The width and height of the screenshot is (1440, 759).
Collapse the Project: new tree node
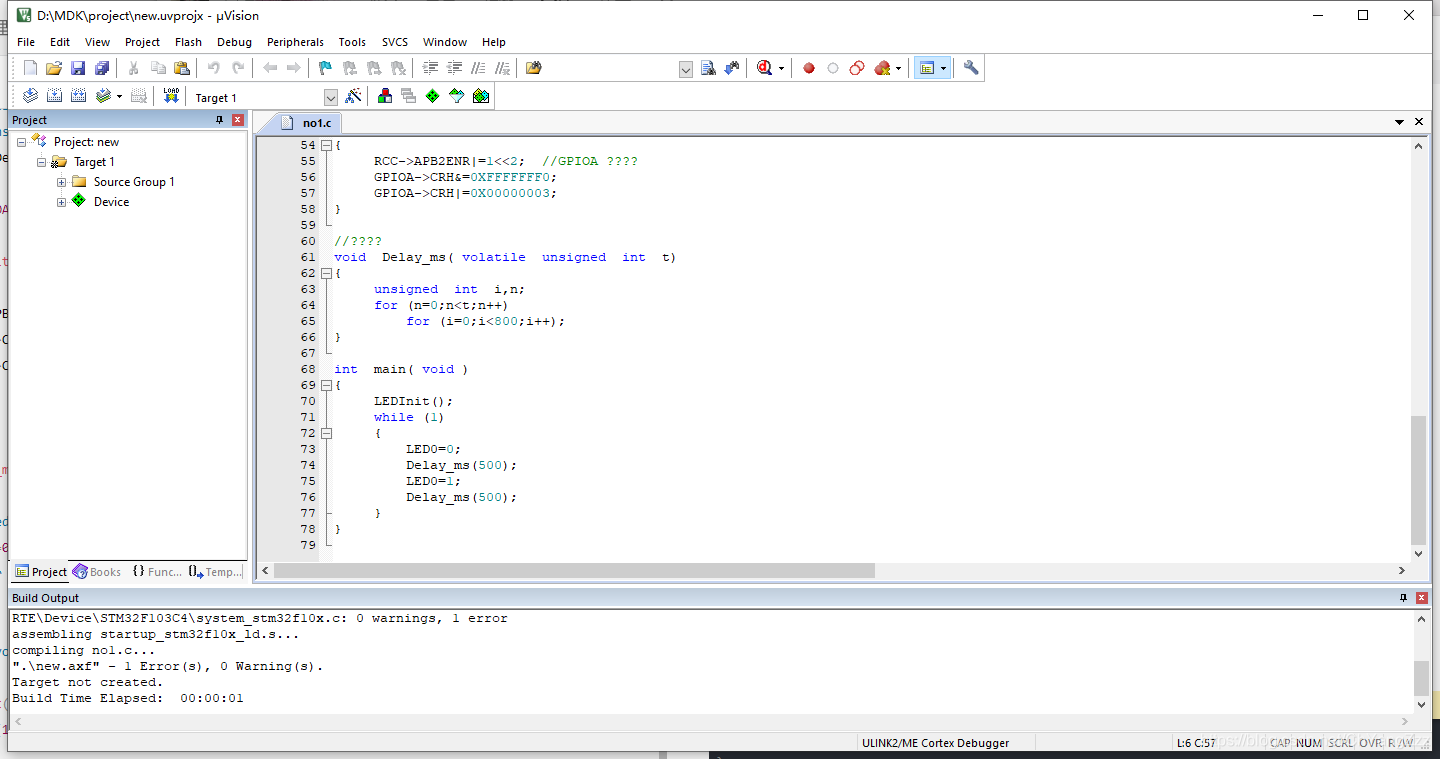pyautogui.click(x=21, y=142)
